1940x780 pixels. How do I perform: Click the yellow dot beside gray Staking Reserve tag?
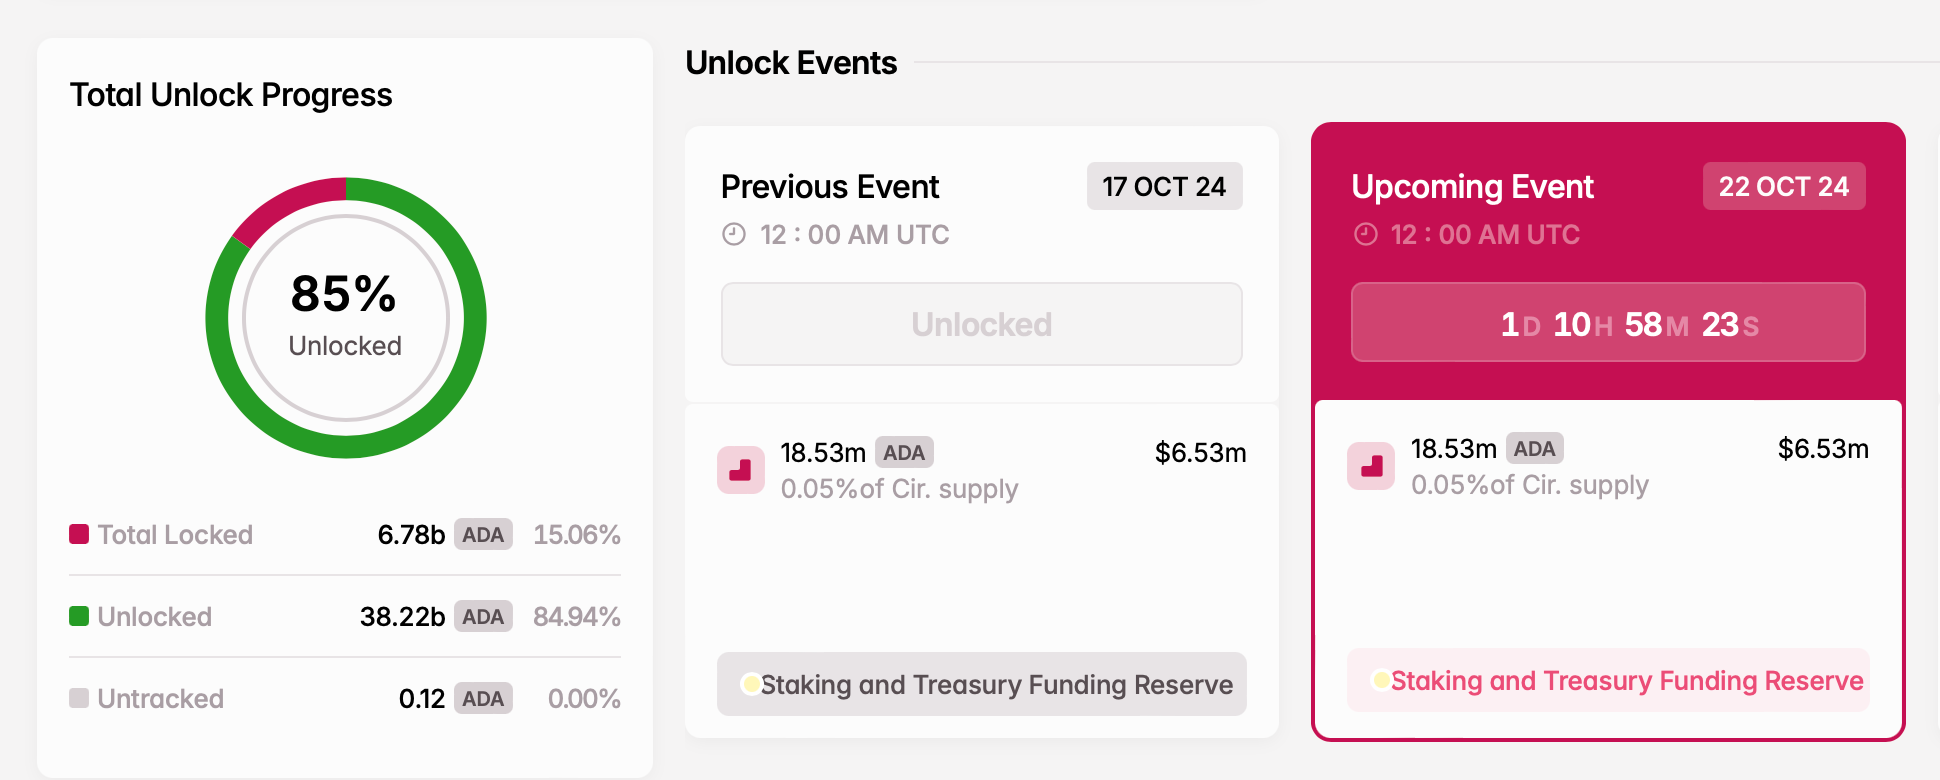coord(750,684)
